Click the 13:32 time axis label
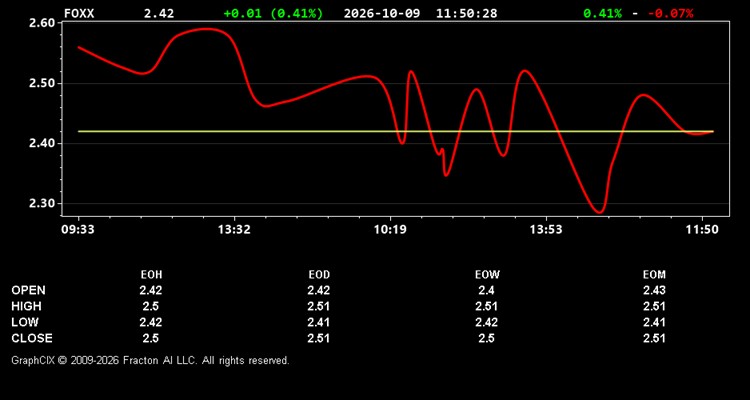 point(234,230)
